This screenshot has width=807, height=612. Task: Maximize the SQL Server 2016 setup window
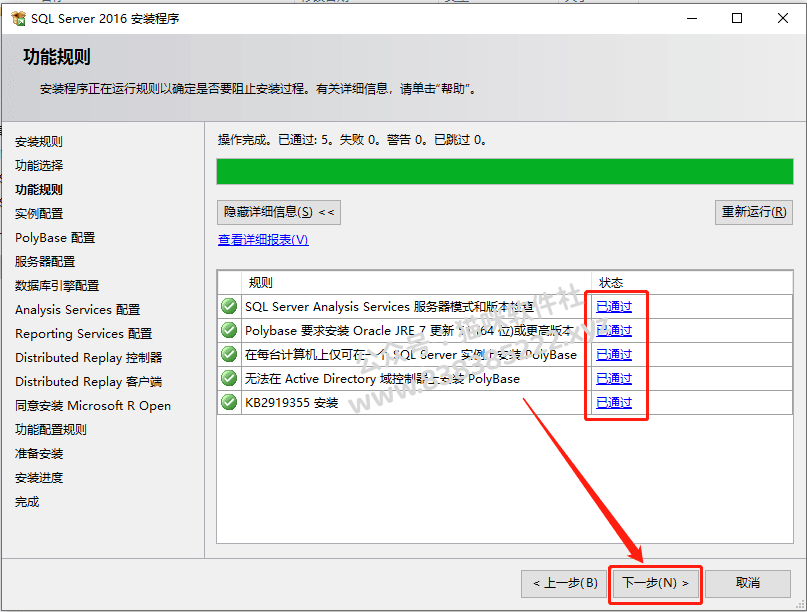click(737, 19)
